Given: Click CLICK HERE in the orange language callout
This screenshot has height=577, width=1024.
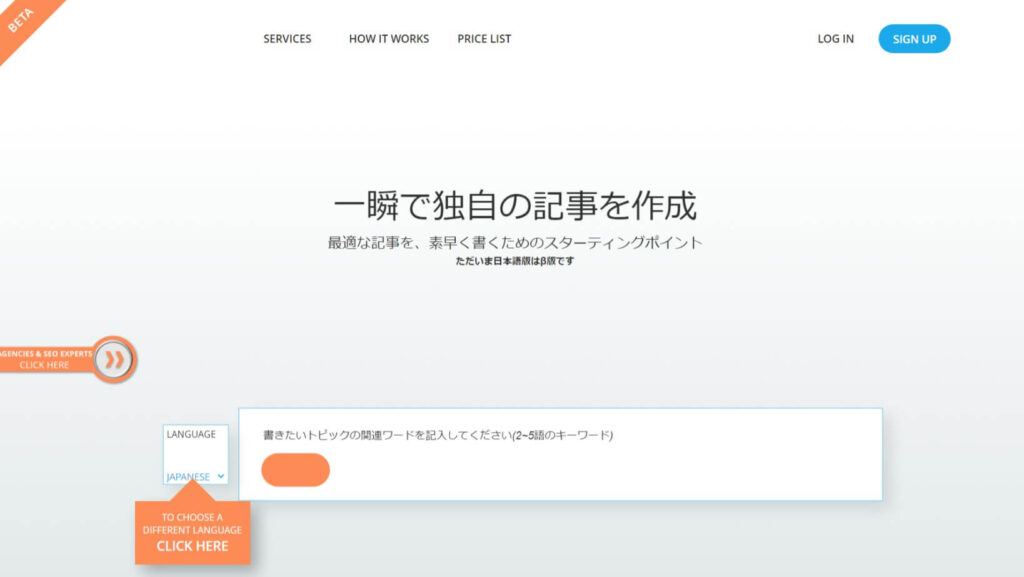Looking at the screenshot, I should point(192,546).
